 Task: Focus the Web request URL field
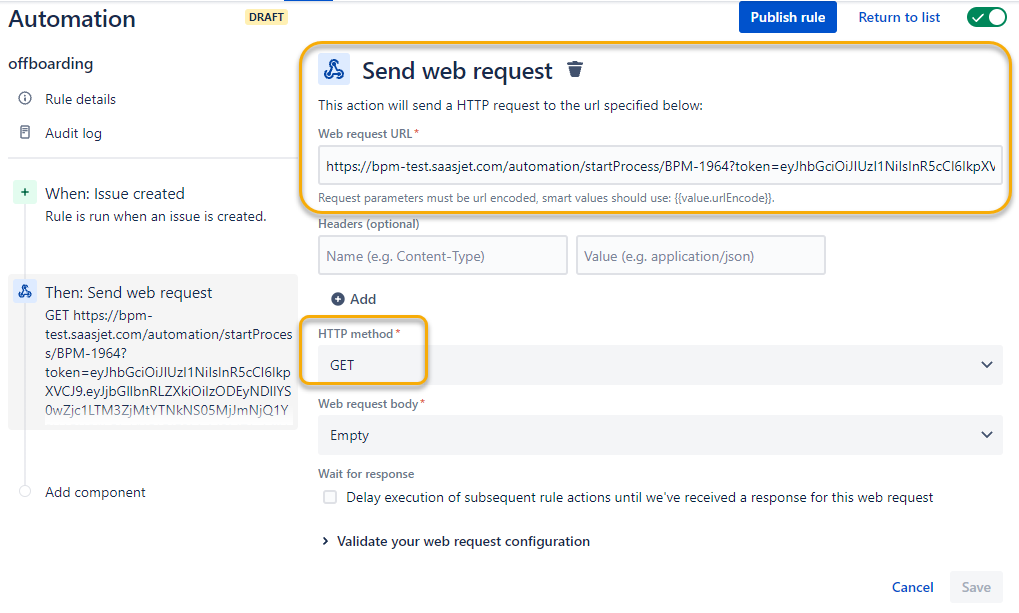(x=660, y=166)
